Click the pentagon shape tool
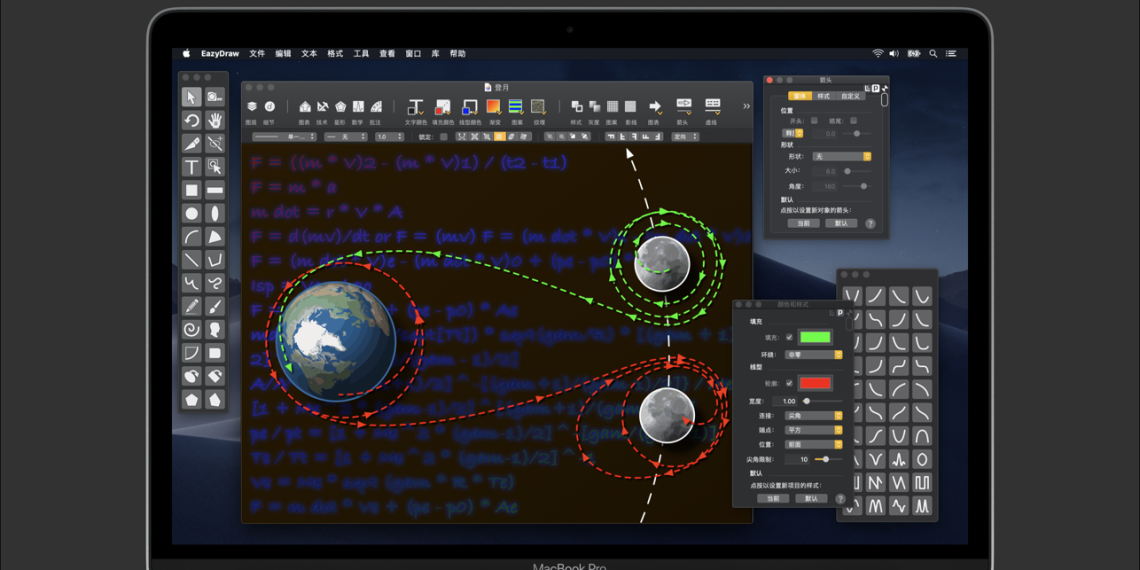Screen dimensions: 1140x570 tap(191, 399)
